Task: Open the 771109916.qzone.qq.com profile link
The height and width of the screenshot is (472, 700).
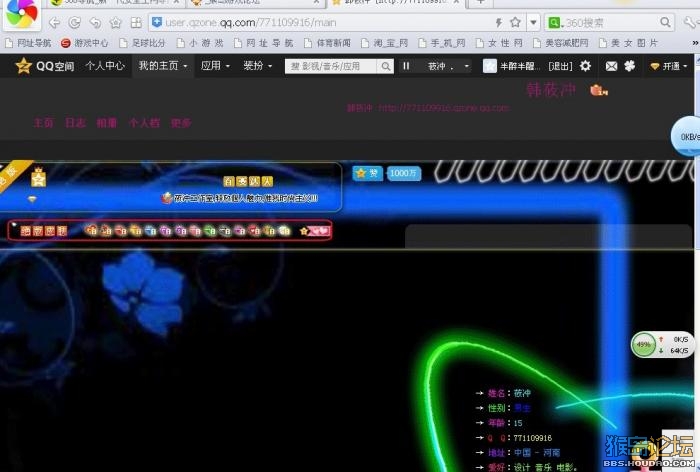Action: pos(444,108)
